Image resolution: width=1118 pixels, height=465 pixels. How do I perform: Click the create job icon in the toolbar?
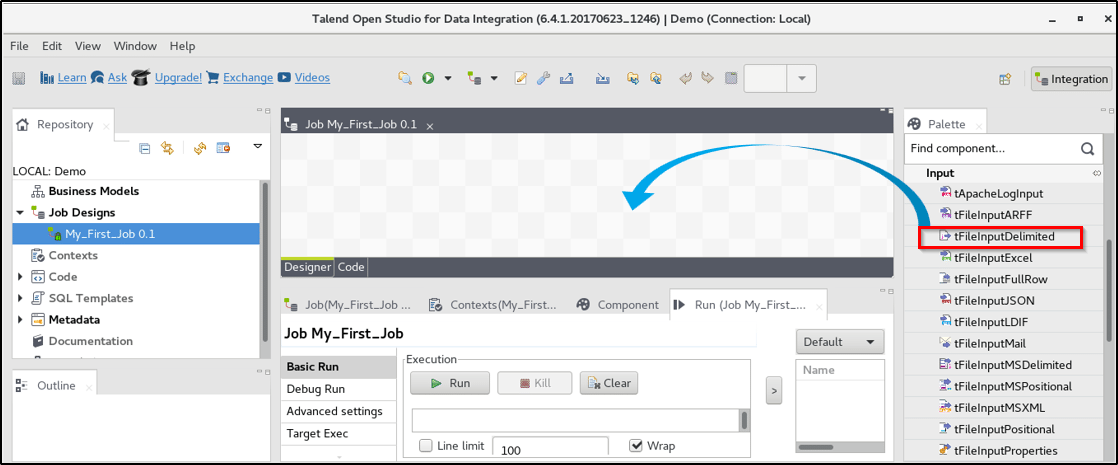tap(473, 78)
